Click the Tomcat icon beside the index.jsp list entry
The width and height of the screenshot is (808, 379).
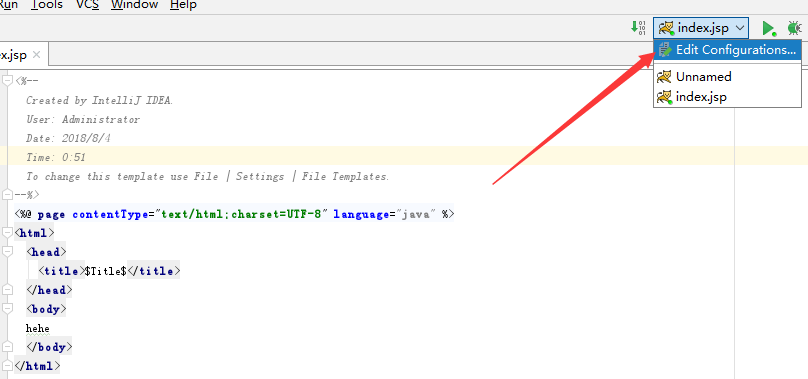[x=665, y=96]
